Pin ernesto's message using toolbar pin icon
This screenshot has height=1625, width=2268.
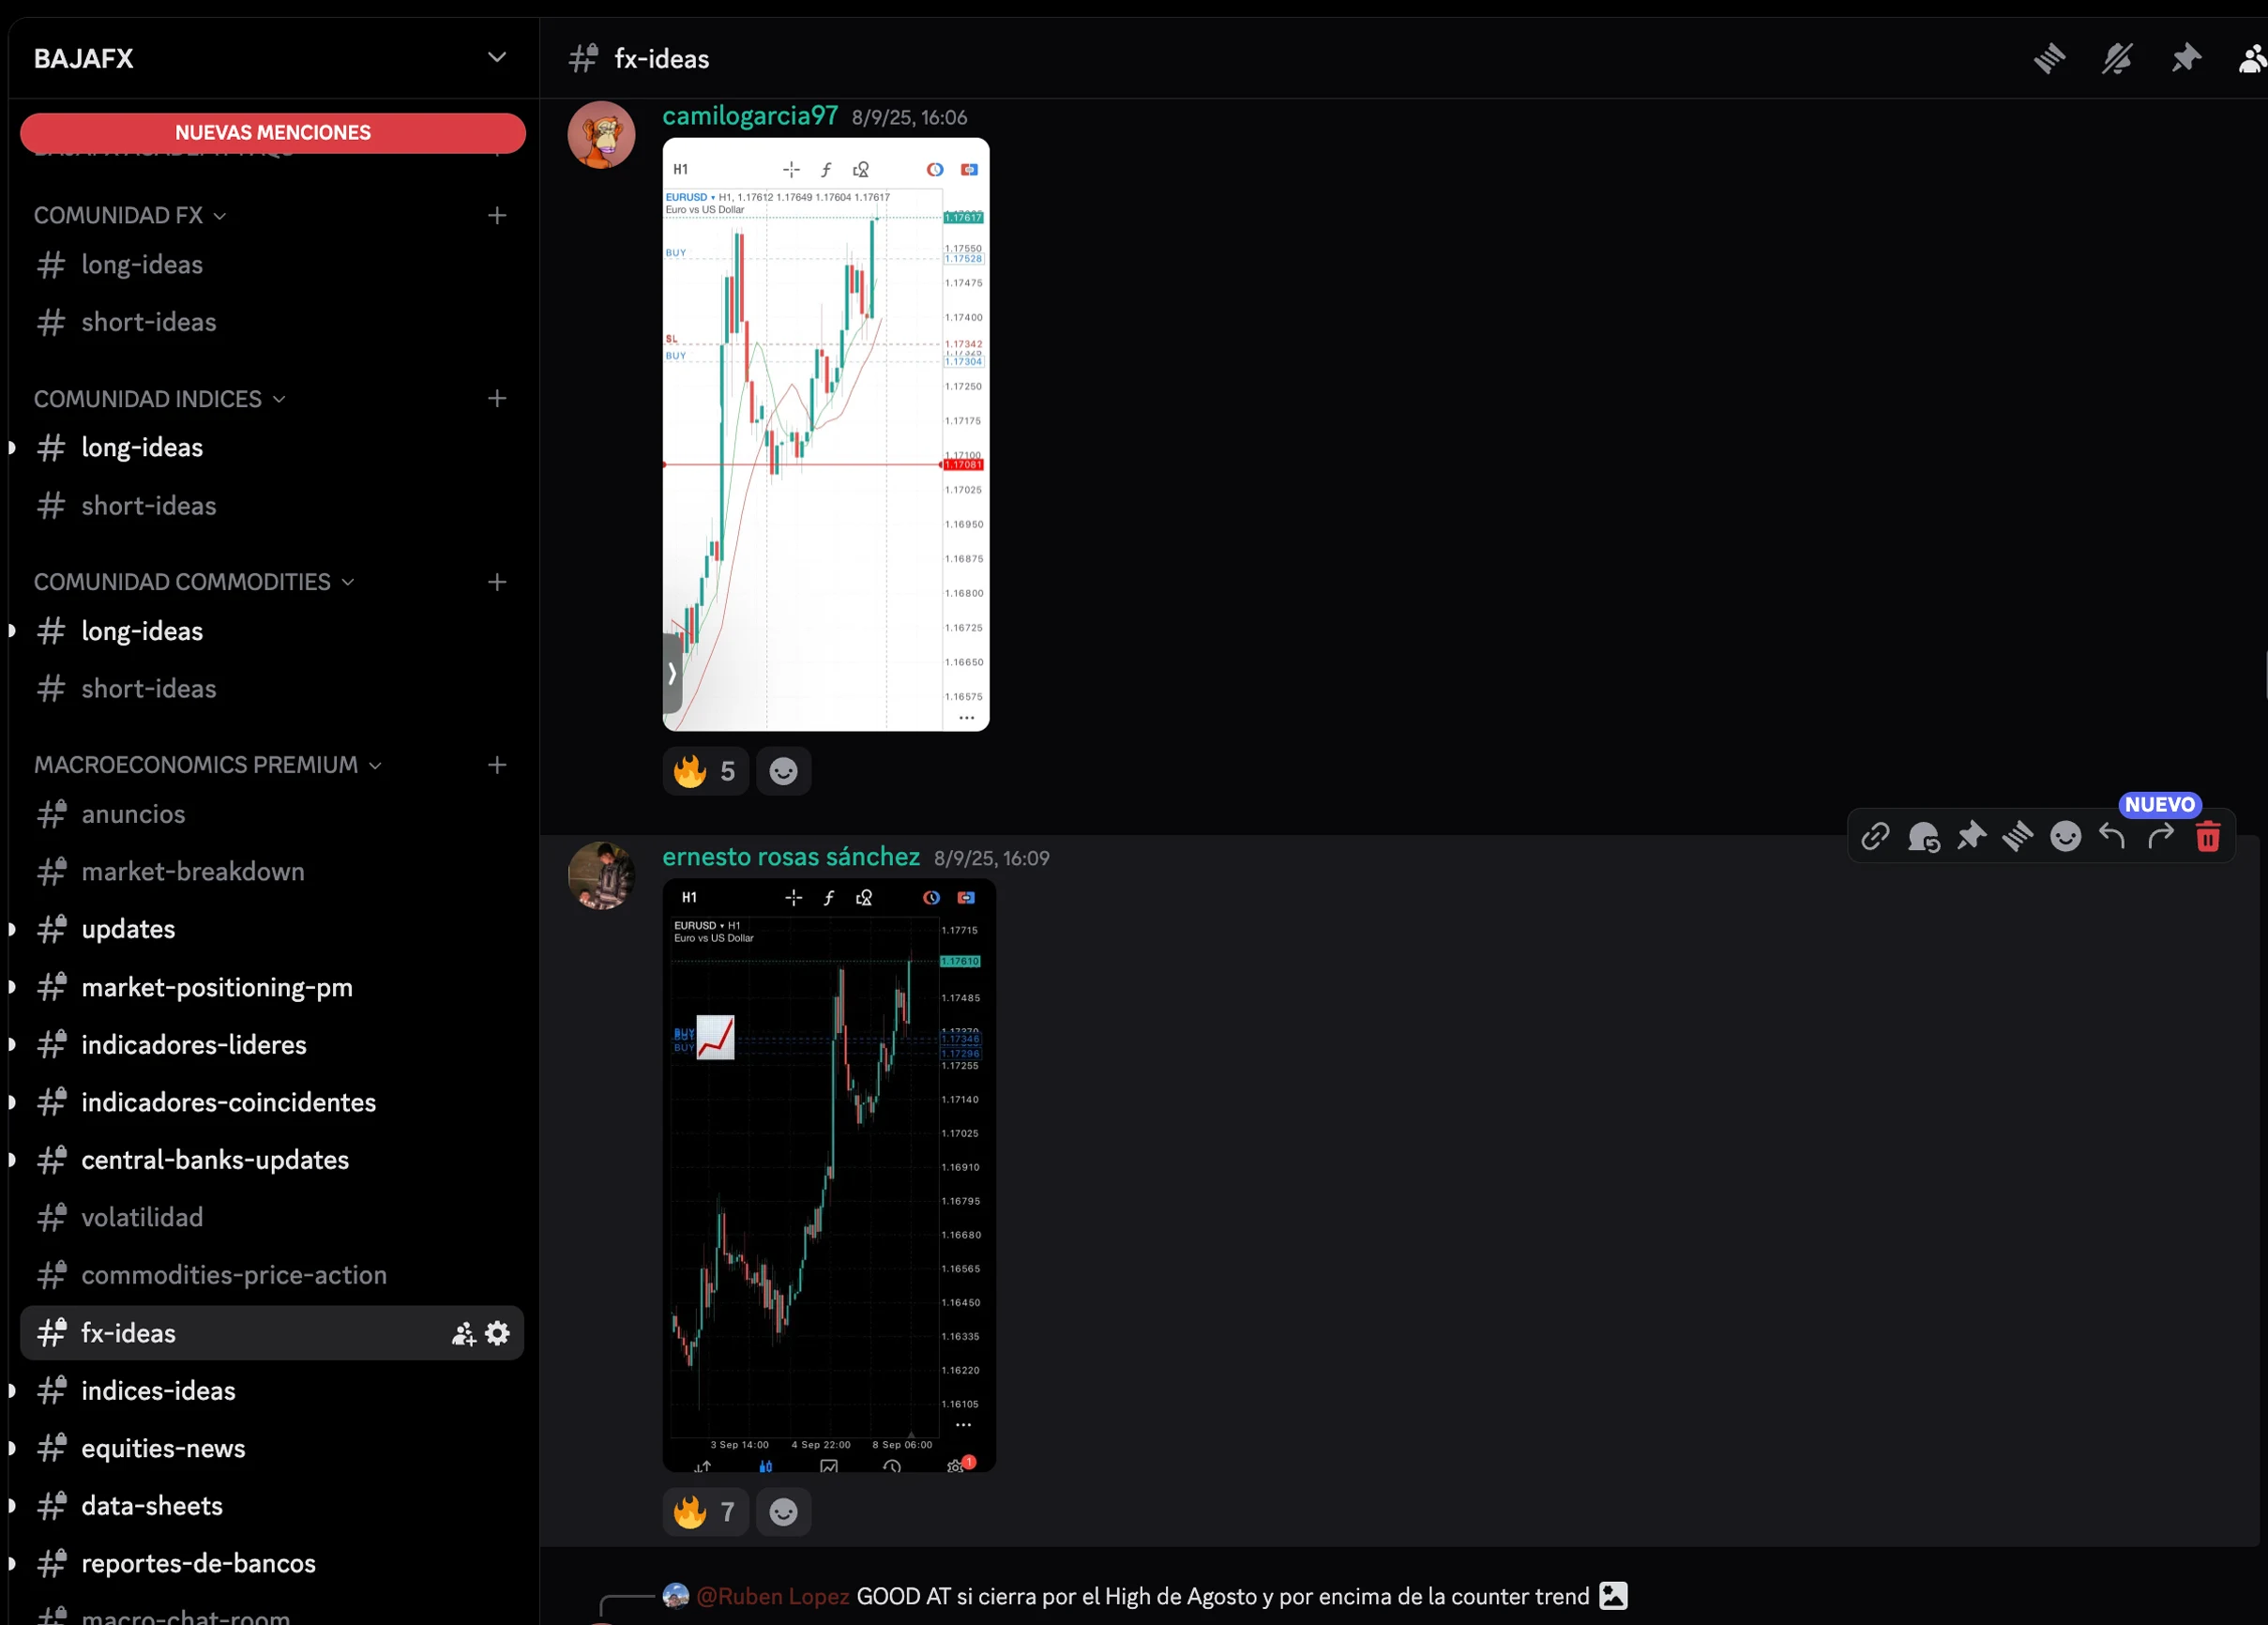(1971, 836)
